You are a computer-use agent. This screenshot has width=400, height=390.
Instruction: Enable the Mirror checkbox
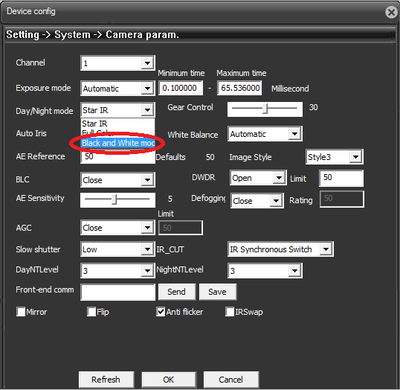(21, 312)
